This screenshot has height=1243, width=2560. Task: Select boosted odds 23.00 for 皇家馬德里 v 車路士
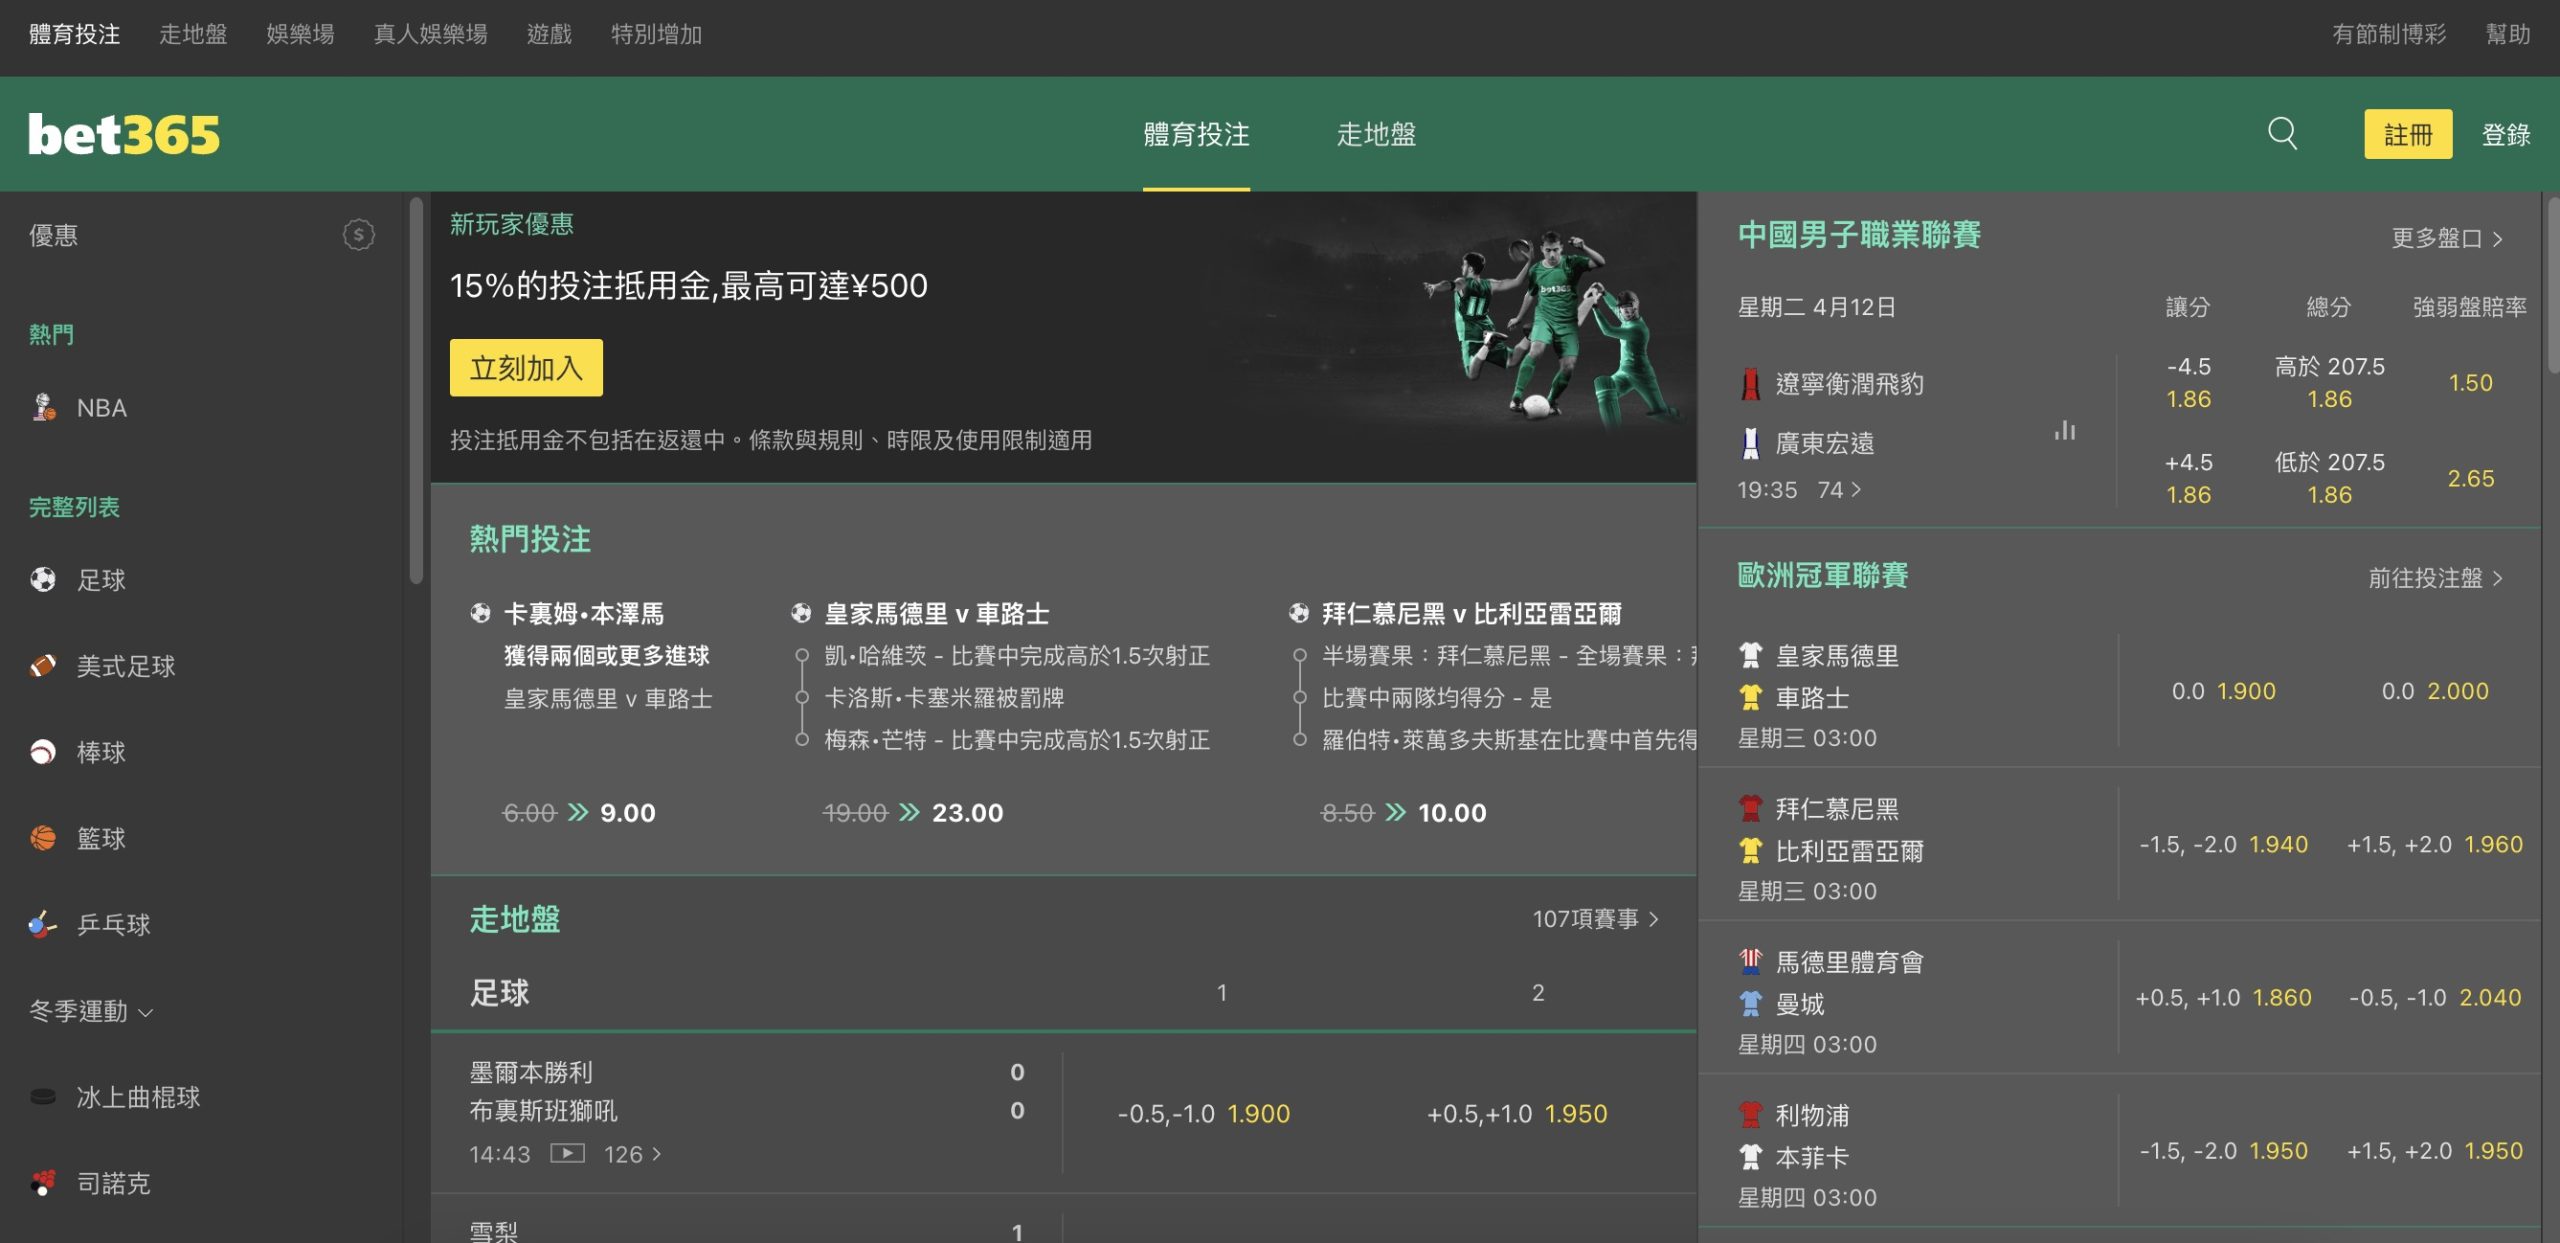tap(967, 812)
